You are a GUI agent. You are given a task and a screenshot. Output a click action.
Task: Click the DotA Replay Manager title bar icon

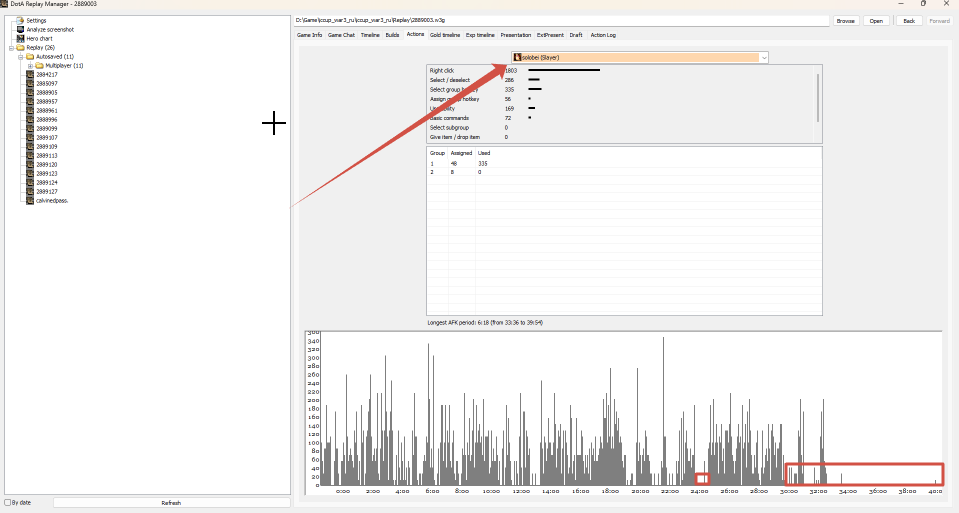click(4, 4)
